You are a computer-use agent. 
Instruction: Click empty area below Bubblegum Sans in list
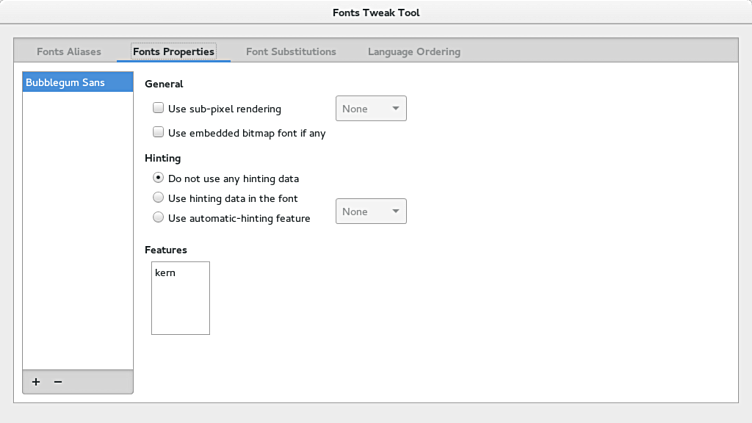tap(77, 230)
